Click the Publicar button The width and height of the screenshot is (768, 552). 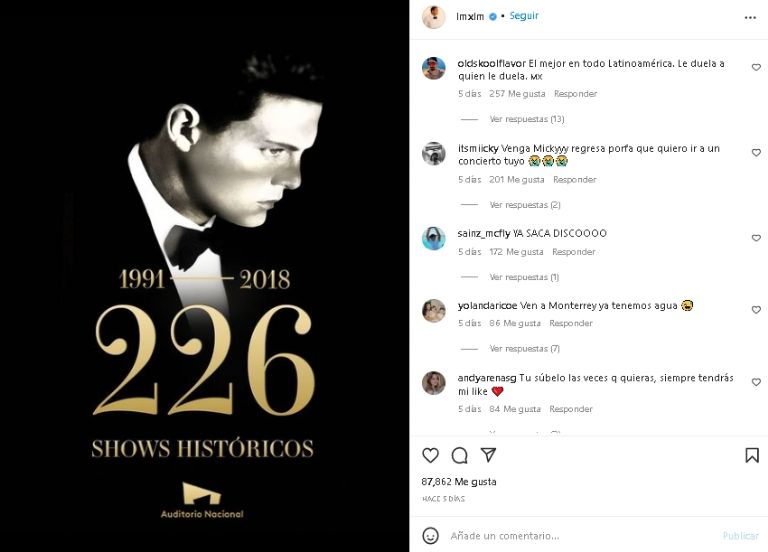click(x=741, y=536)
